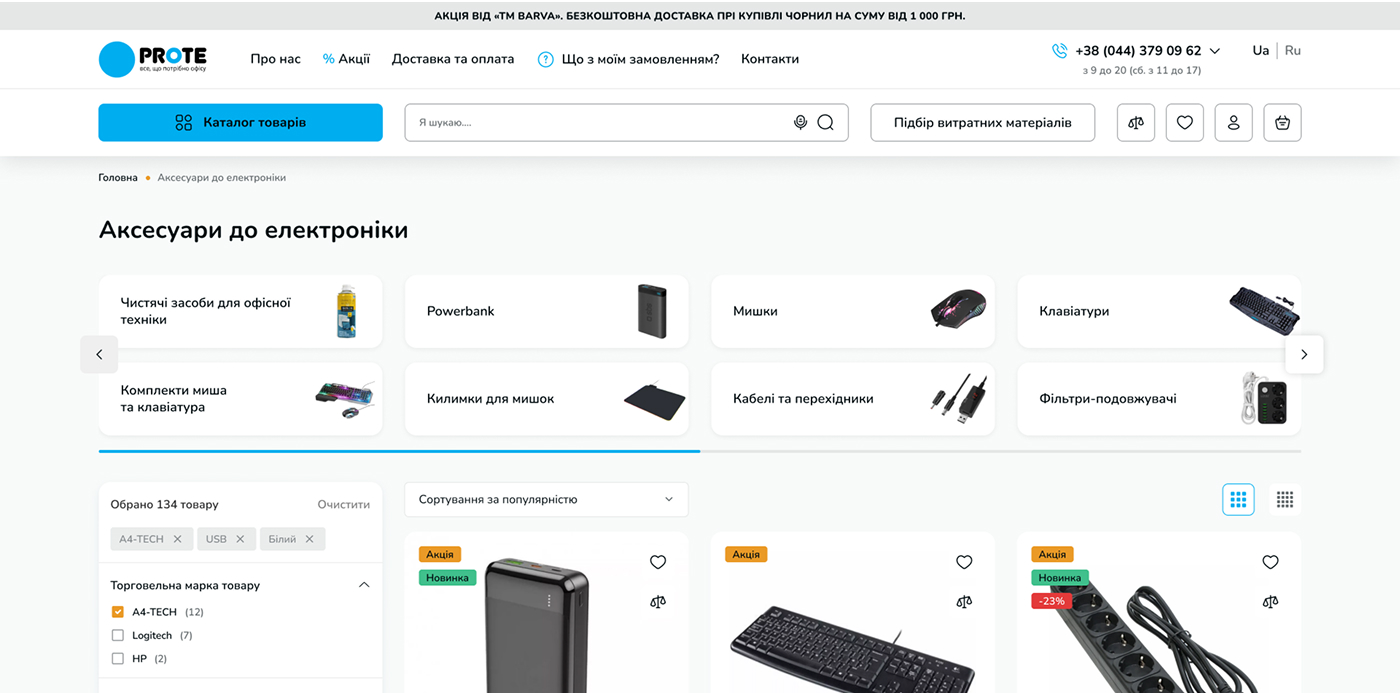Check the HP brand checkbox
Image resolution: width=1400 pixels, height=693 pixels.
click(118, 659)
